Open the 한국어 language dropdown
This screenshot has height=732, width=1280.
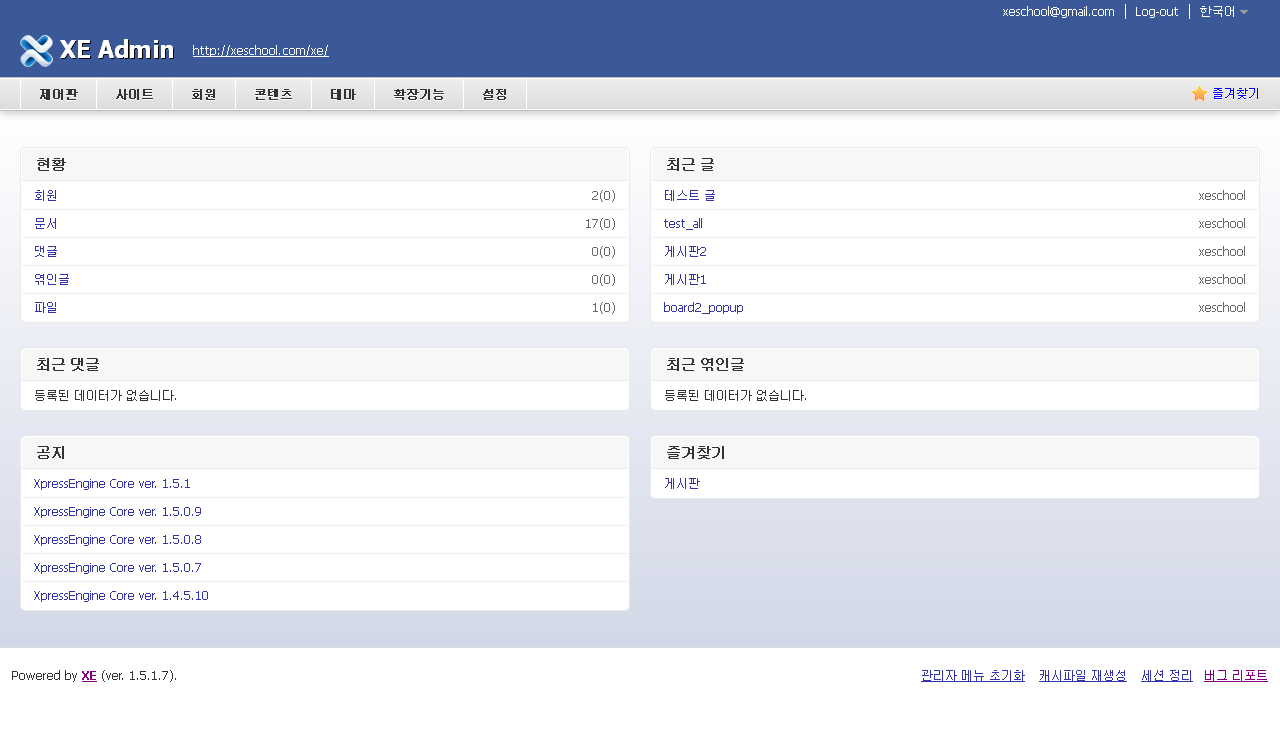click(x=1223, y=11)
